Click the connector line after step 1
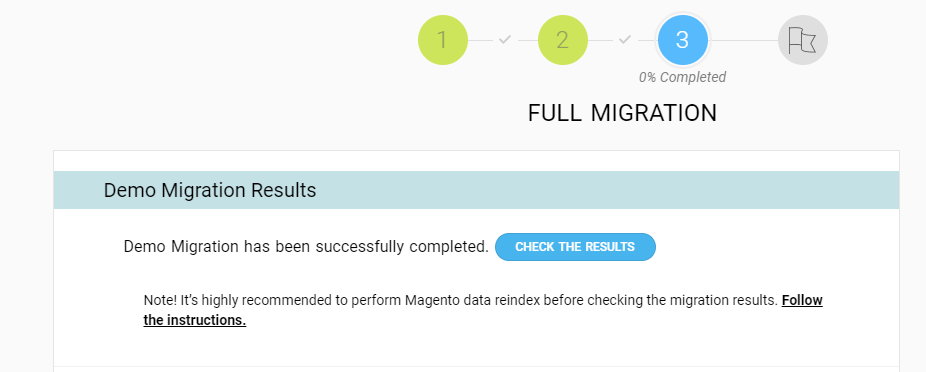Screen dimensions: 926x372 pyautogui.click(x=481, y=41)
